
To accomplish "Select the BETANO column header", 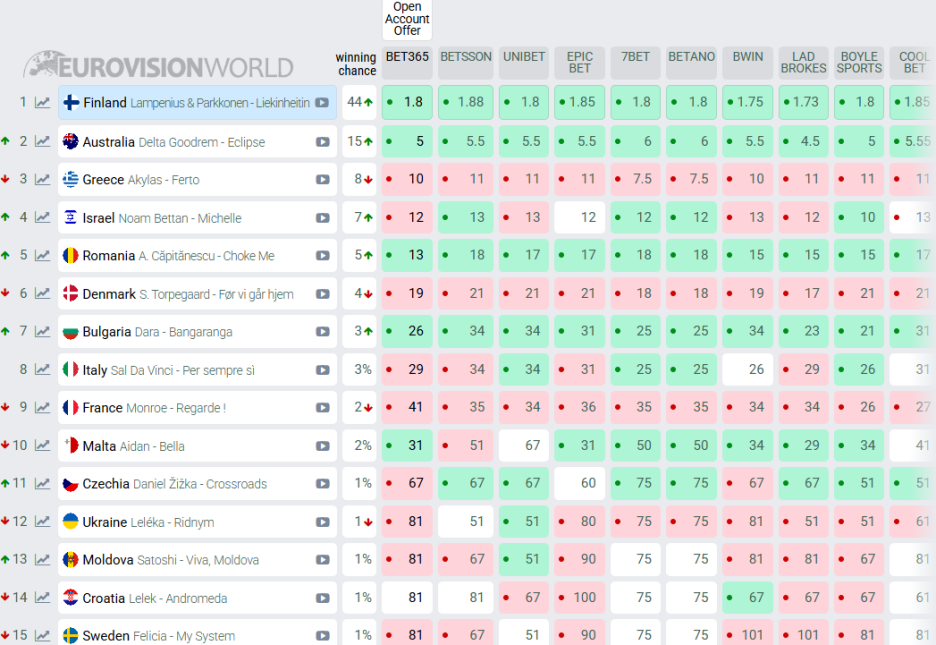I will tap(691, 63).
